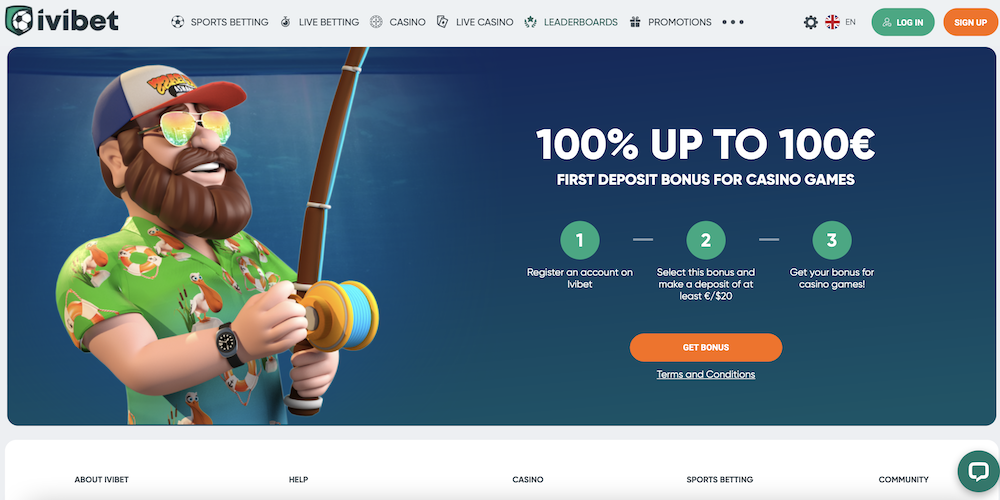Open the live chat bubble
This screenshot has height=500, width=1000.
(978, 471)
